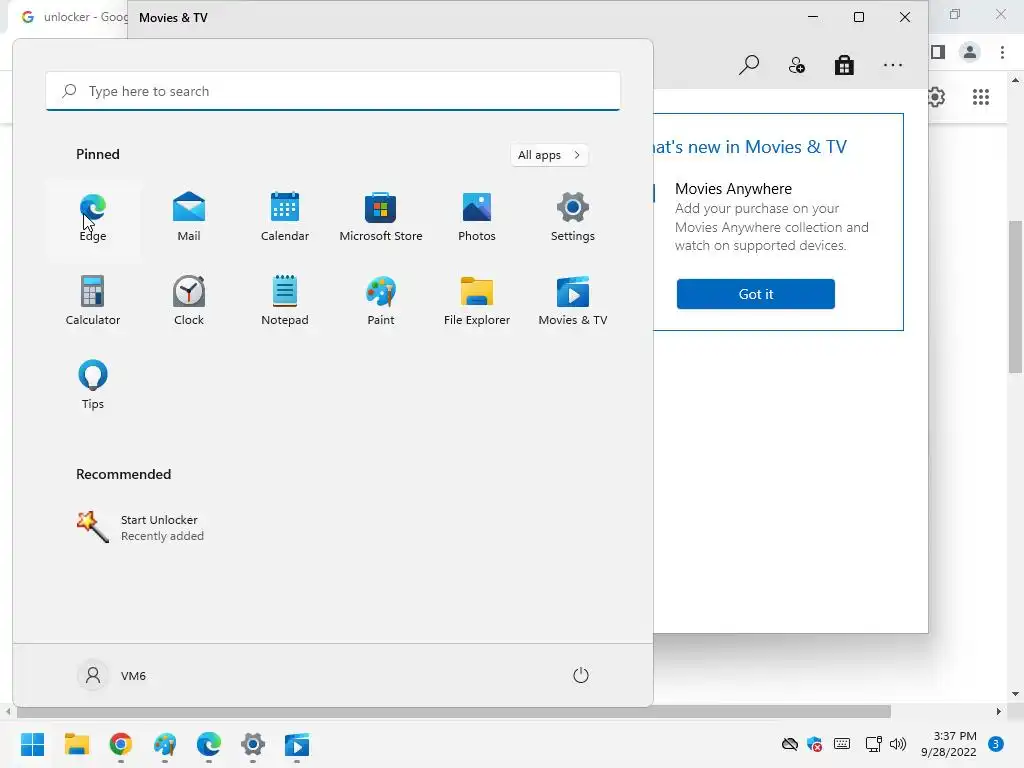Open the Calculator app
1024x768 pixels.
tap(93, 301)
